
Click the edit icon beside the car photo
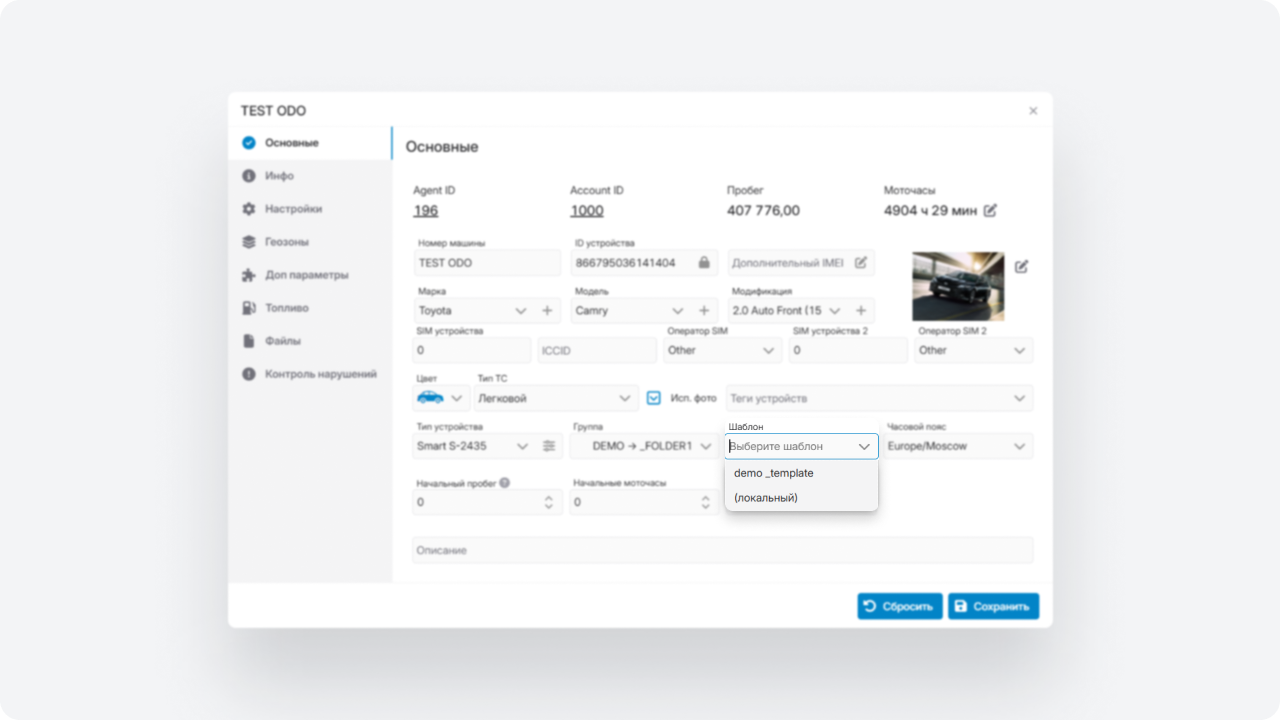1021,267
